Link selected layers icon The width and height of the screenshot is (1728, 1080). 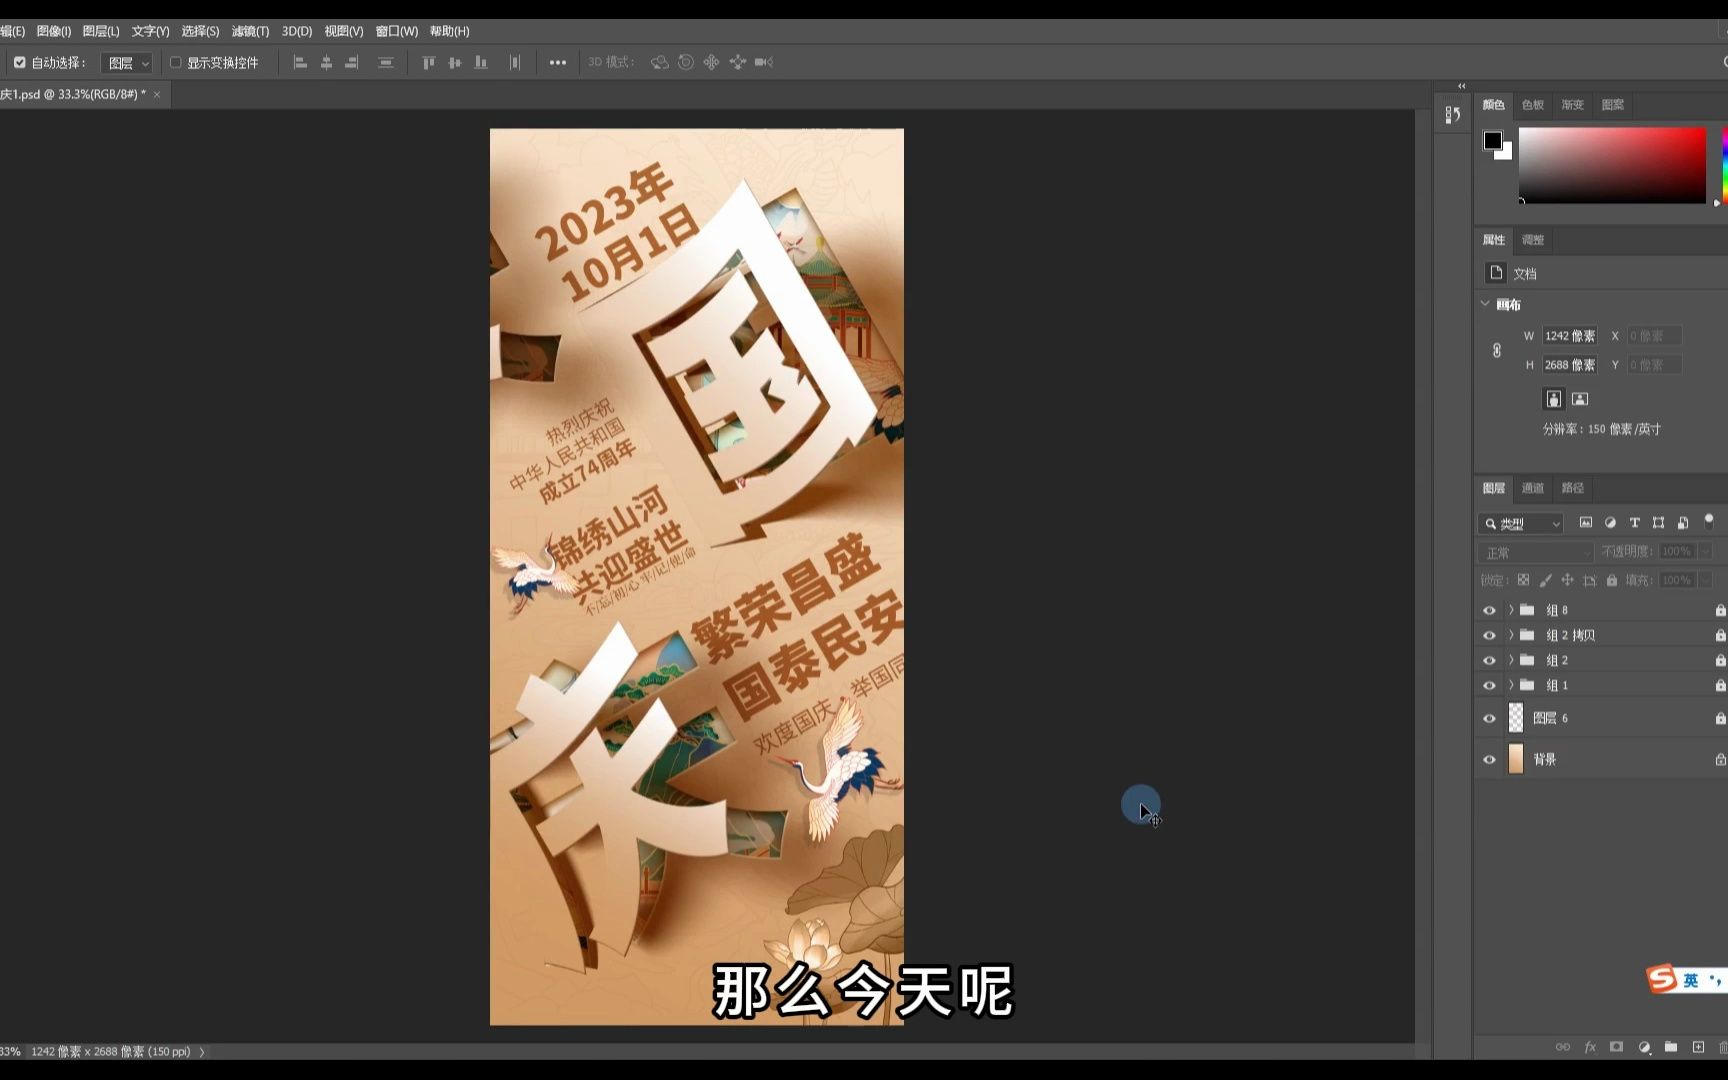point(1563,1047)
